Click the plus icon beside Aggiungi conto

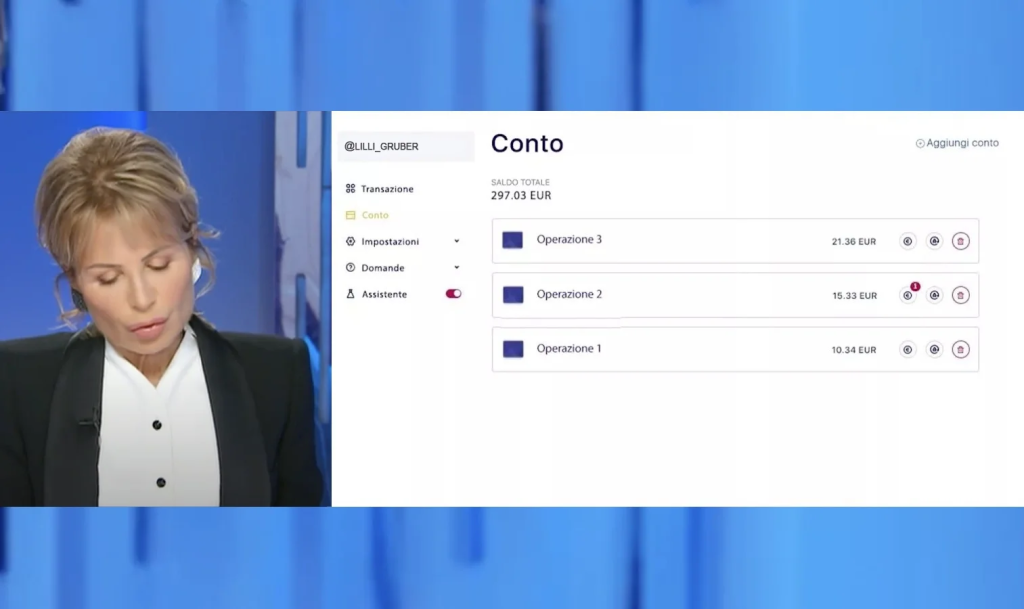(x=920, y=144)
